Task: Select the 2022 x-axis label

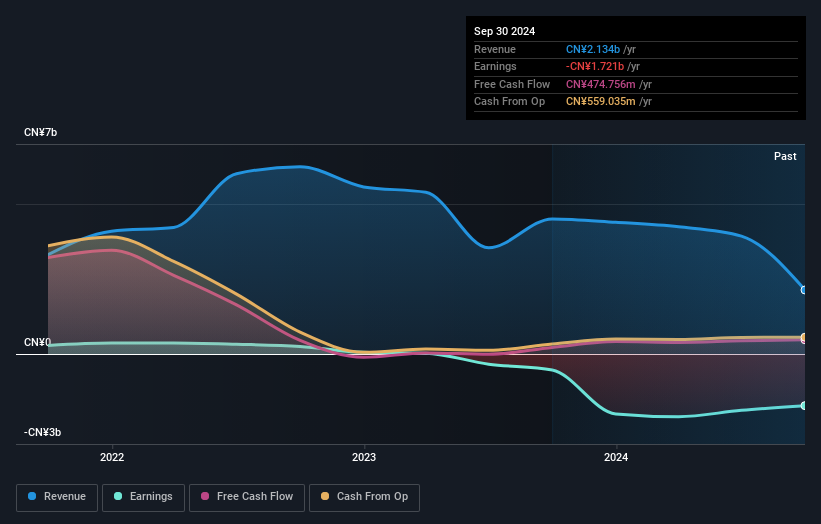Action: click(x=112, y=458)
